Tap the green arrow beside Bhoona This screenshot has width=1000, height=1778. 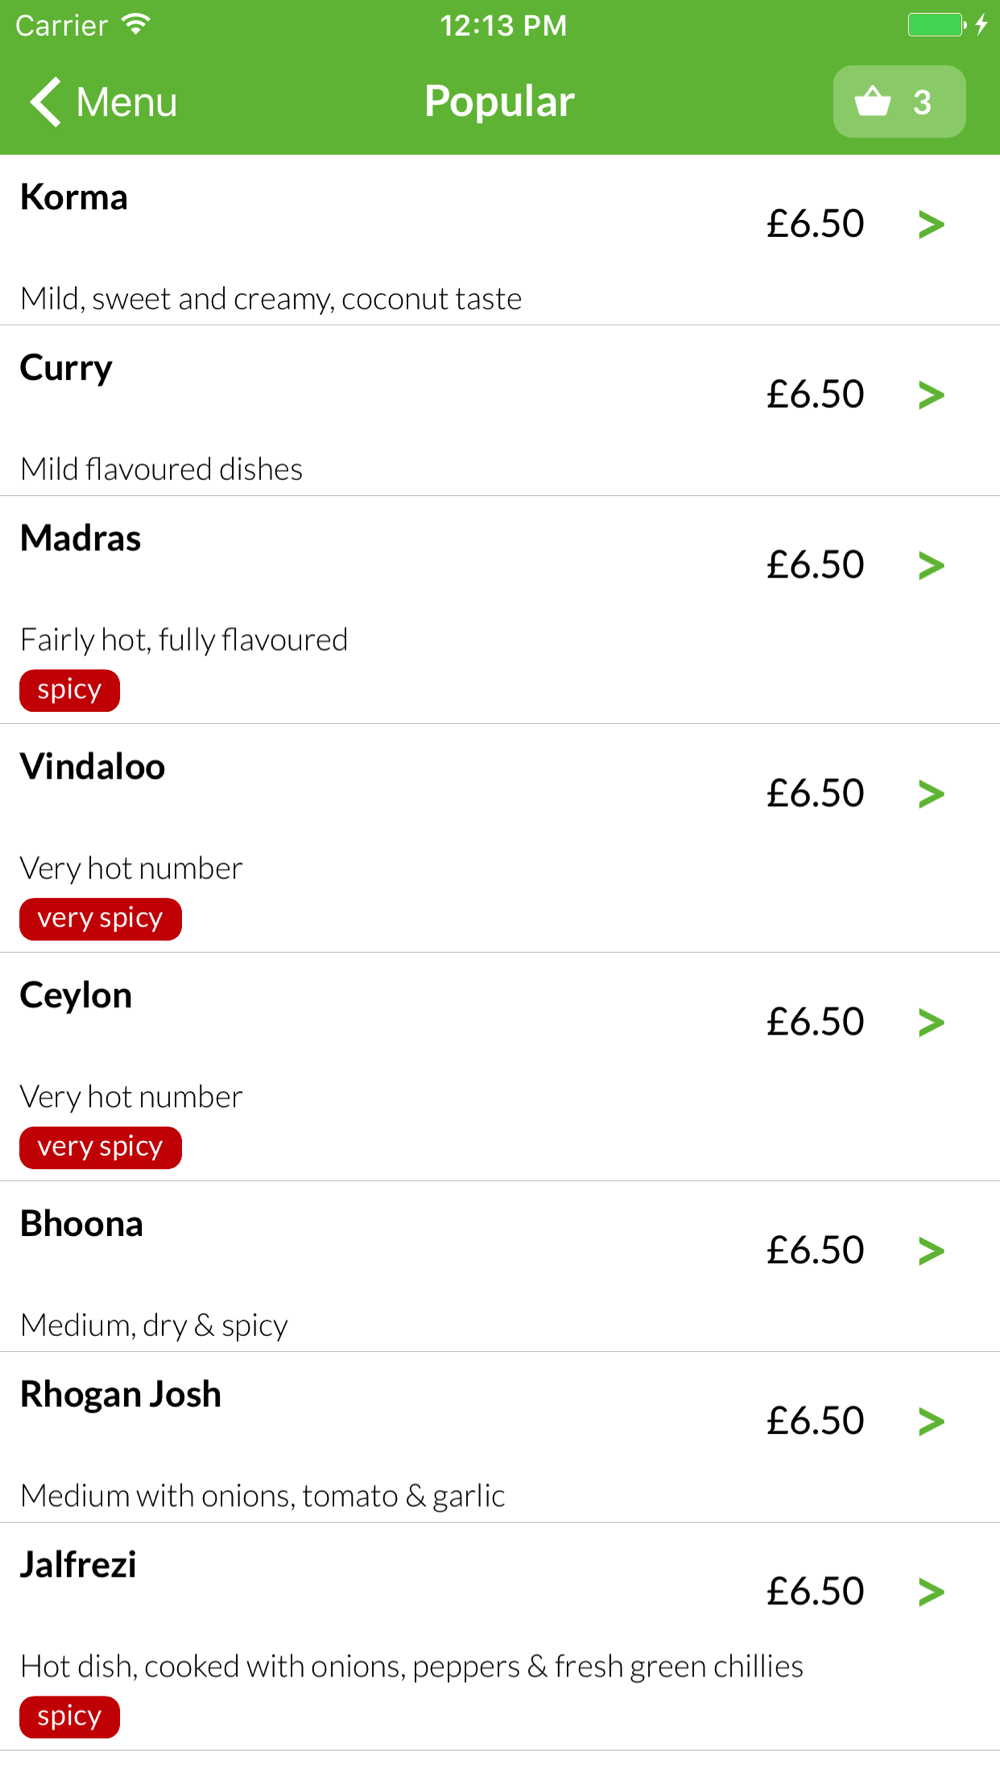[x=931, y=1250]
